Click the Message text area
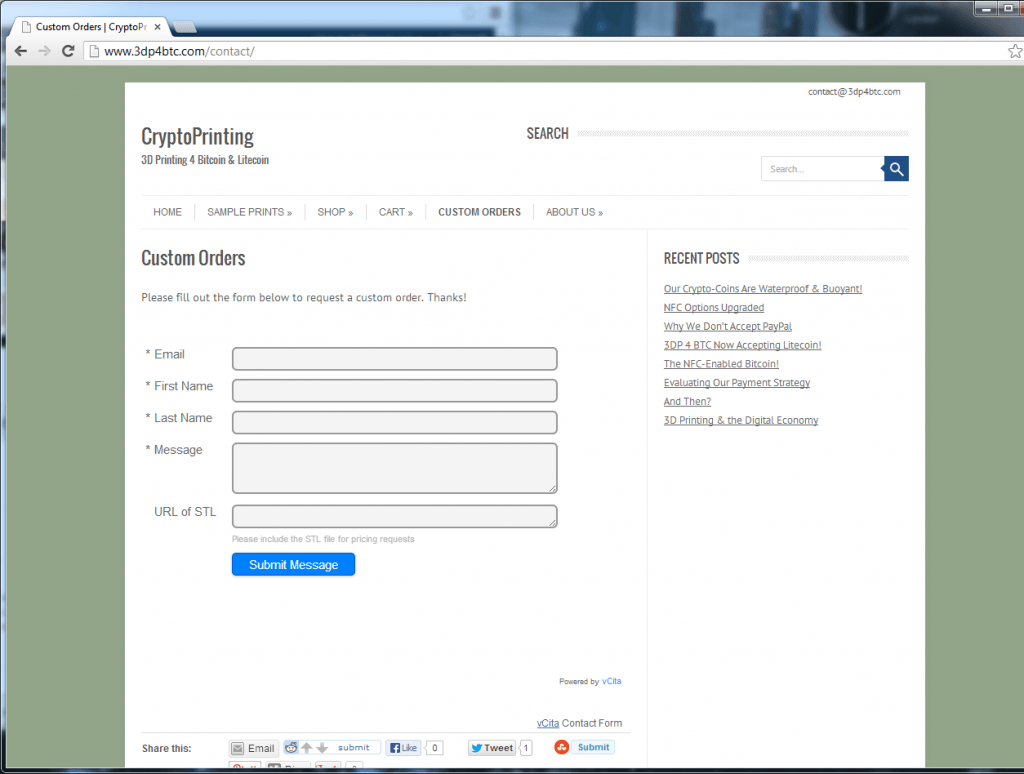 click(x=394, y=468)
